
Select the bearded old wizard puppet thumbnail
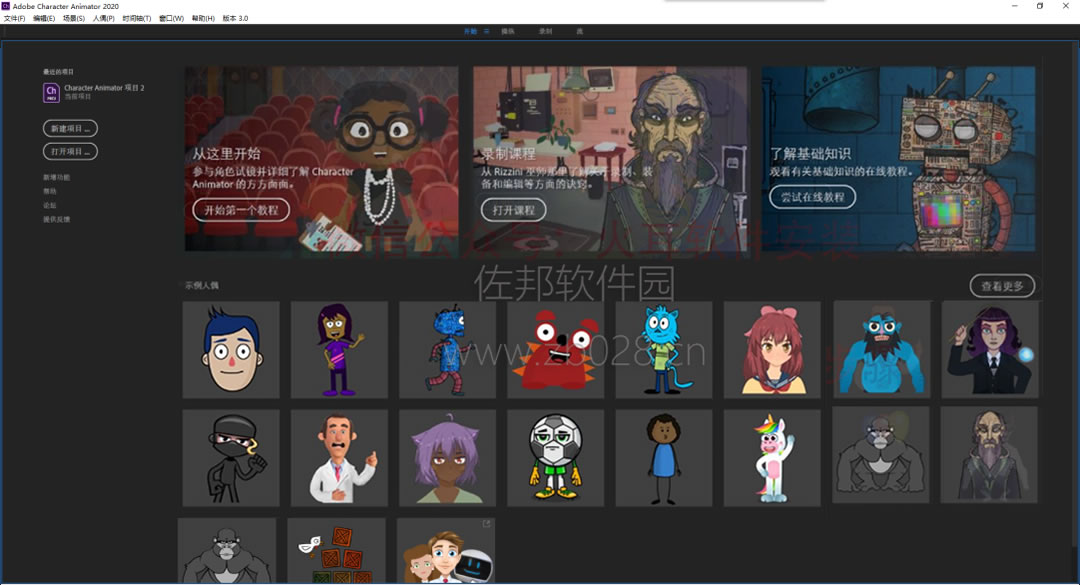coord(988,455)
